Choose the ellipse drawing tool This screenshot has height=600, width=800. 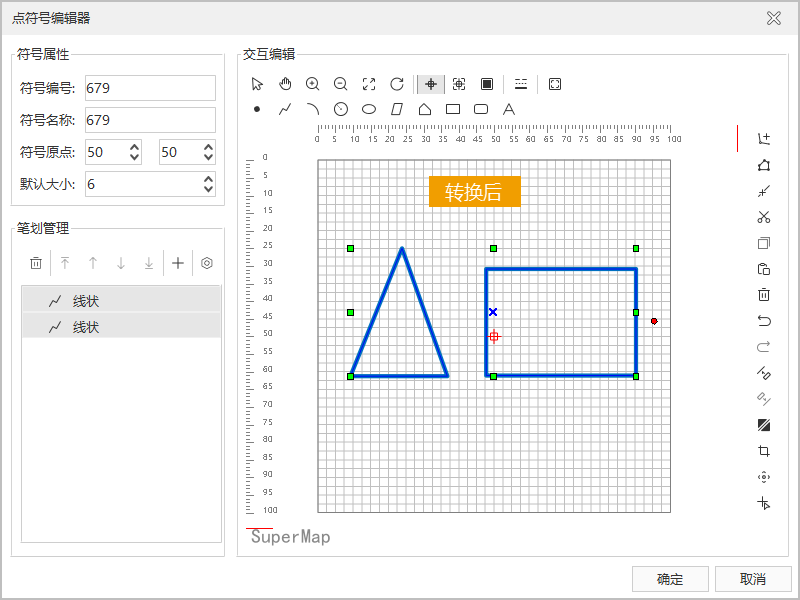[369, 109]
